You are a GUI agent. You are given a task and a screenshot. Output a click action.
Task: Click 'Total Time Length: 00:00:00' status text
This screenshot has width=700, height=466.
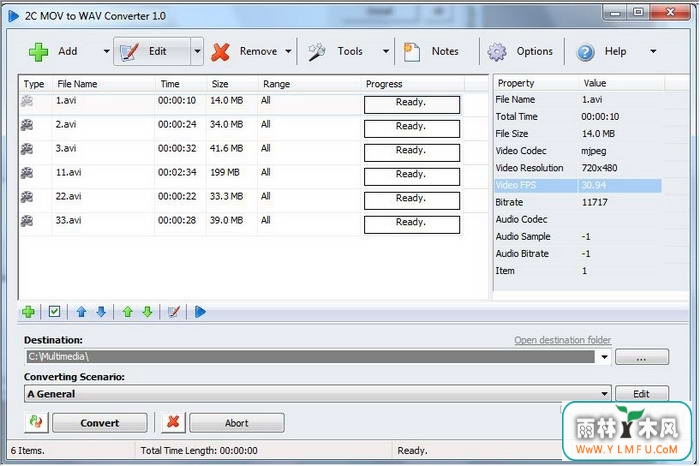pos(199,451)
